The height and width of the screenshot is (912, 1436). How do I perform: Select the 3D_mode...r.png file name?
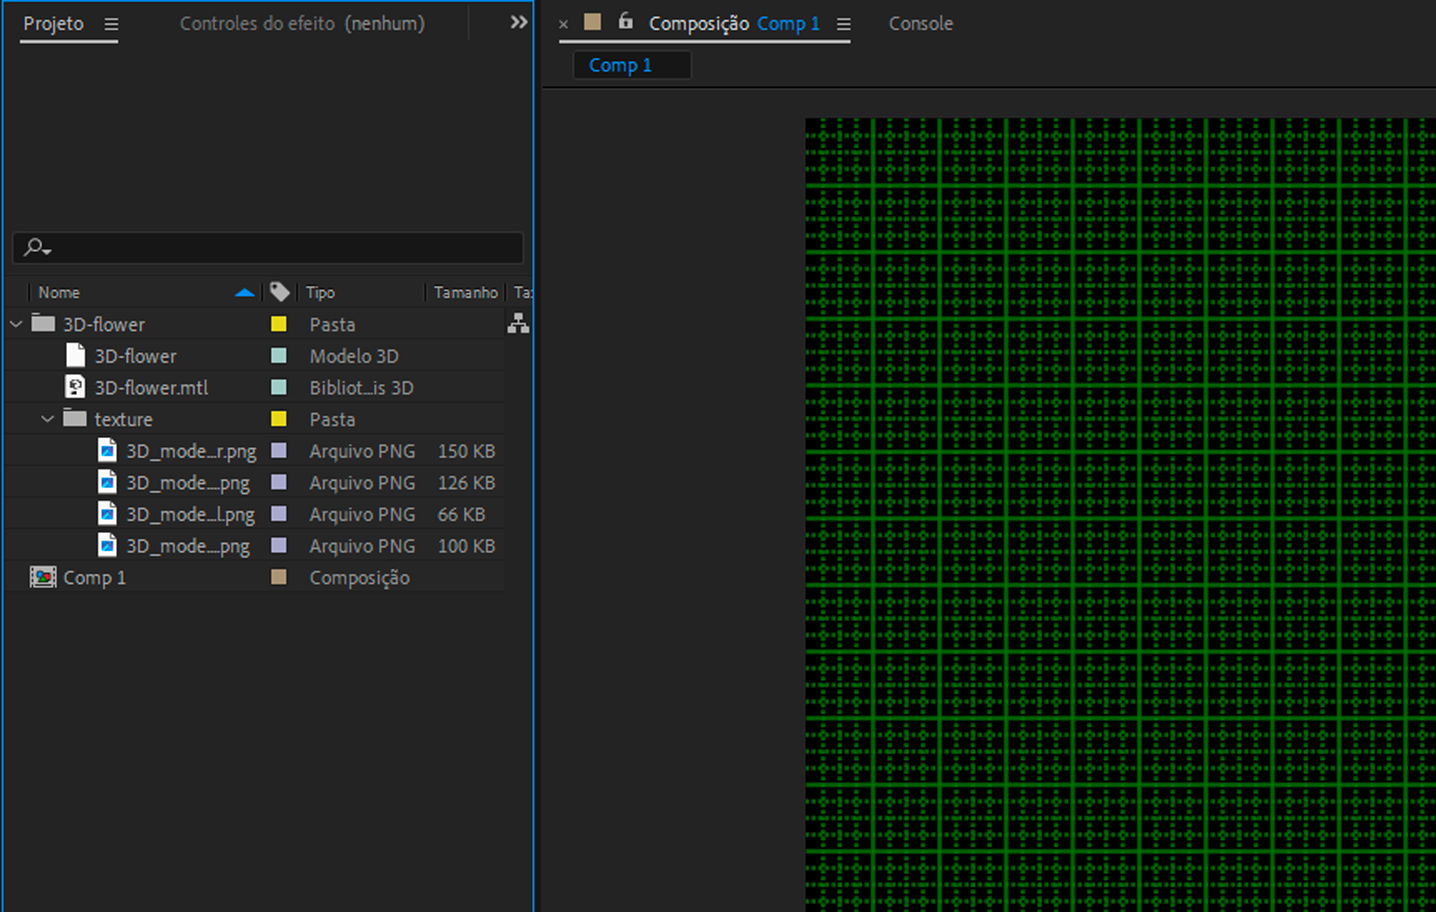191,451
